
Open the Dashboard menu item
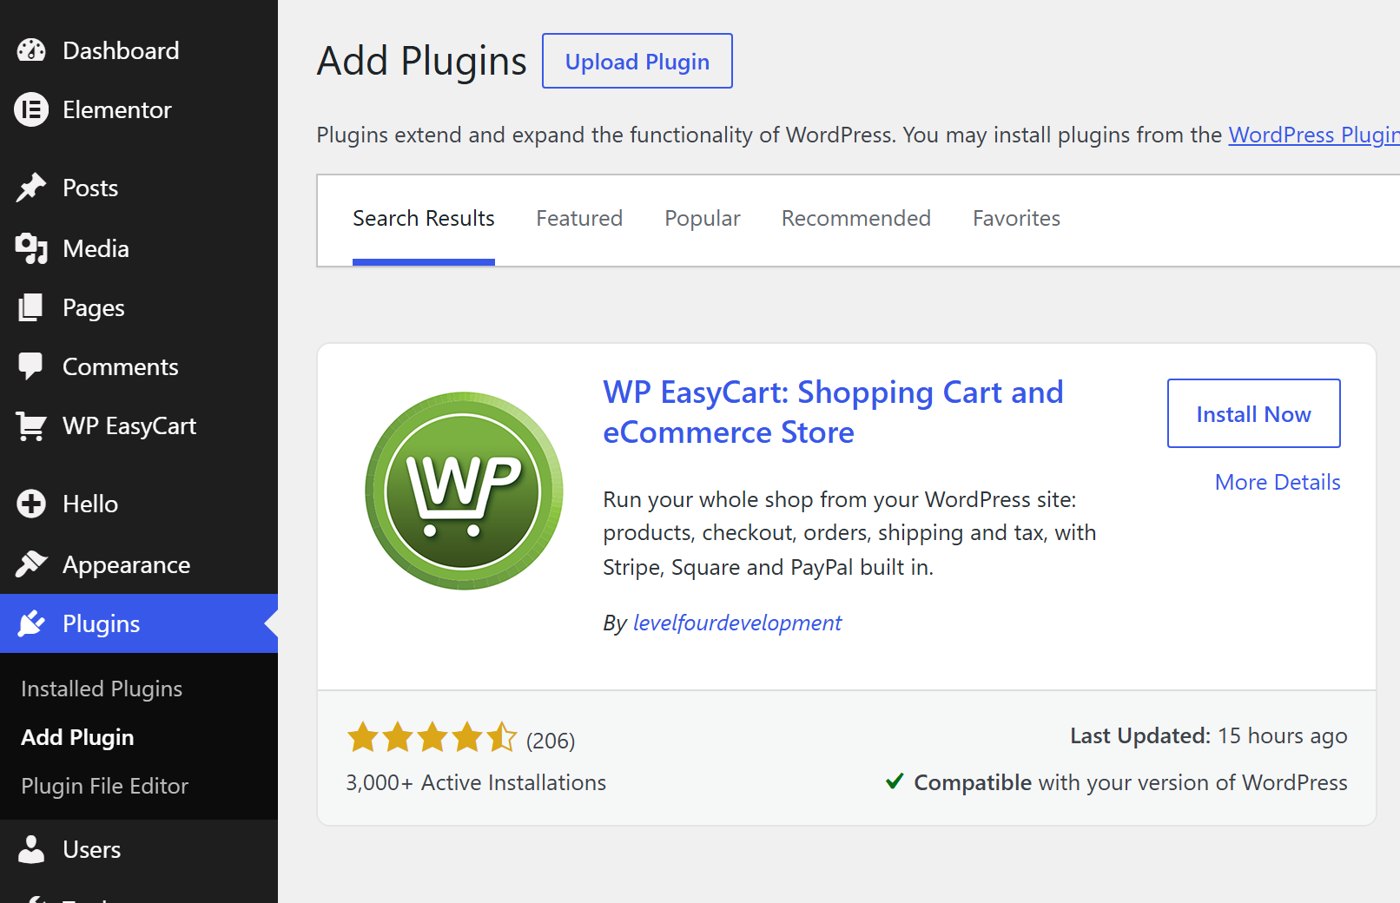click(121, 50)
